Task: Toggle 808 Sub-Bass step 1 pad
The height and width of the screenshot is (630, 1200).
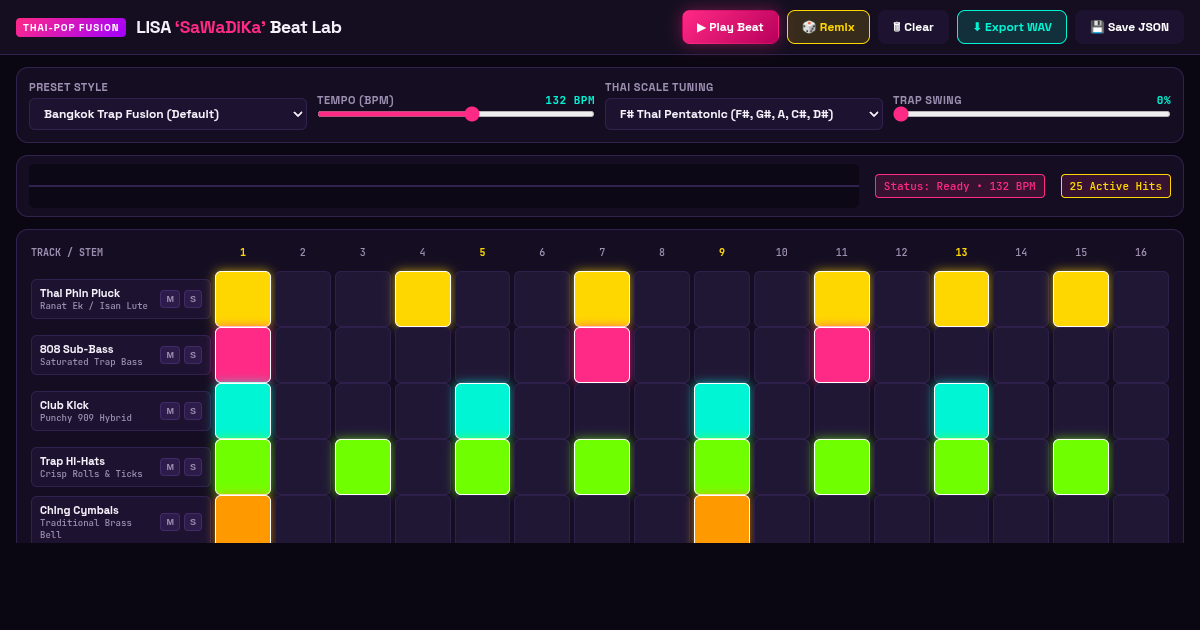Action: tap(243, 355)
